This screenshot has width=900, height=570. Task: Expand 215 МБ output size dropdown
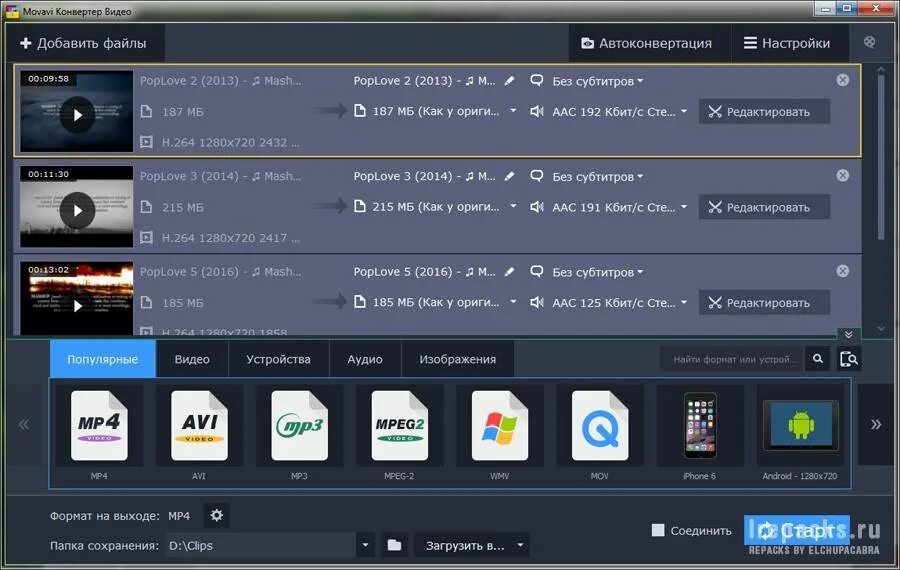coord(513,206)
